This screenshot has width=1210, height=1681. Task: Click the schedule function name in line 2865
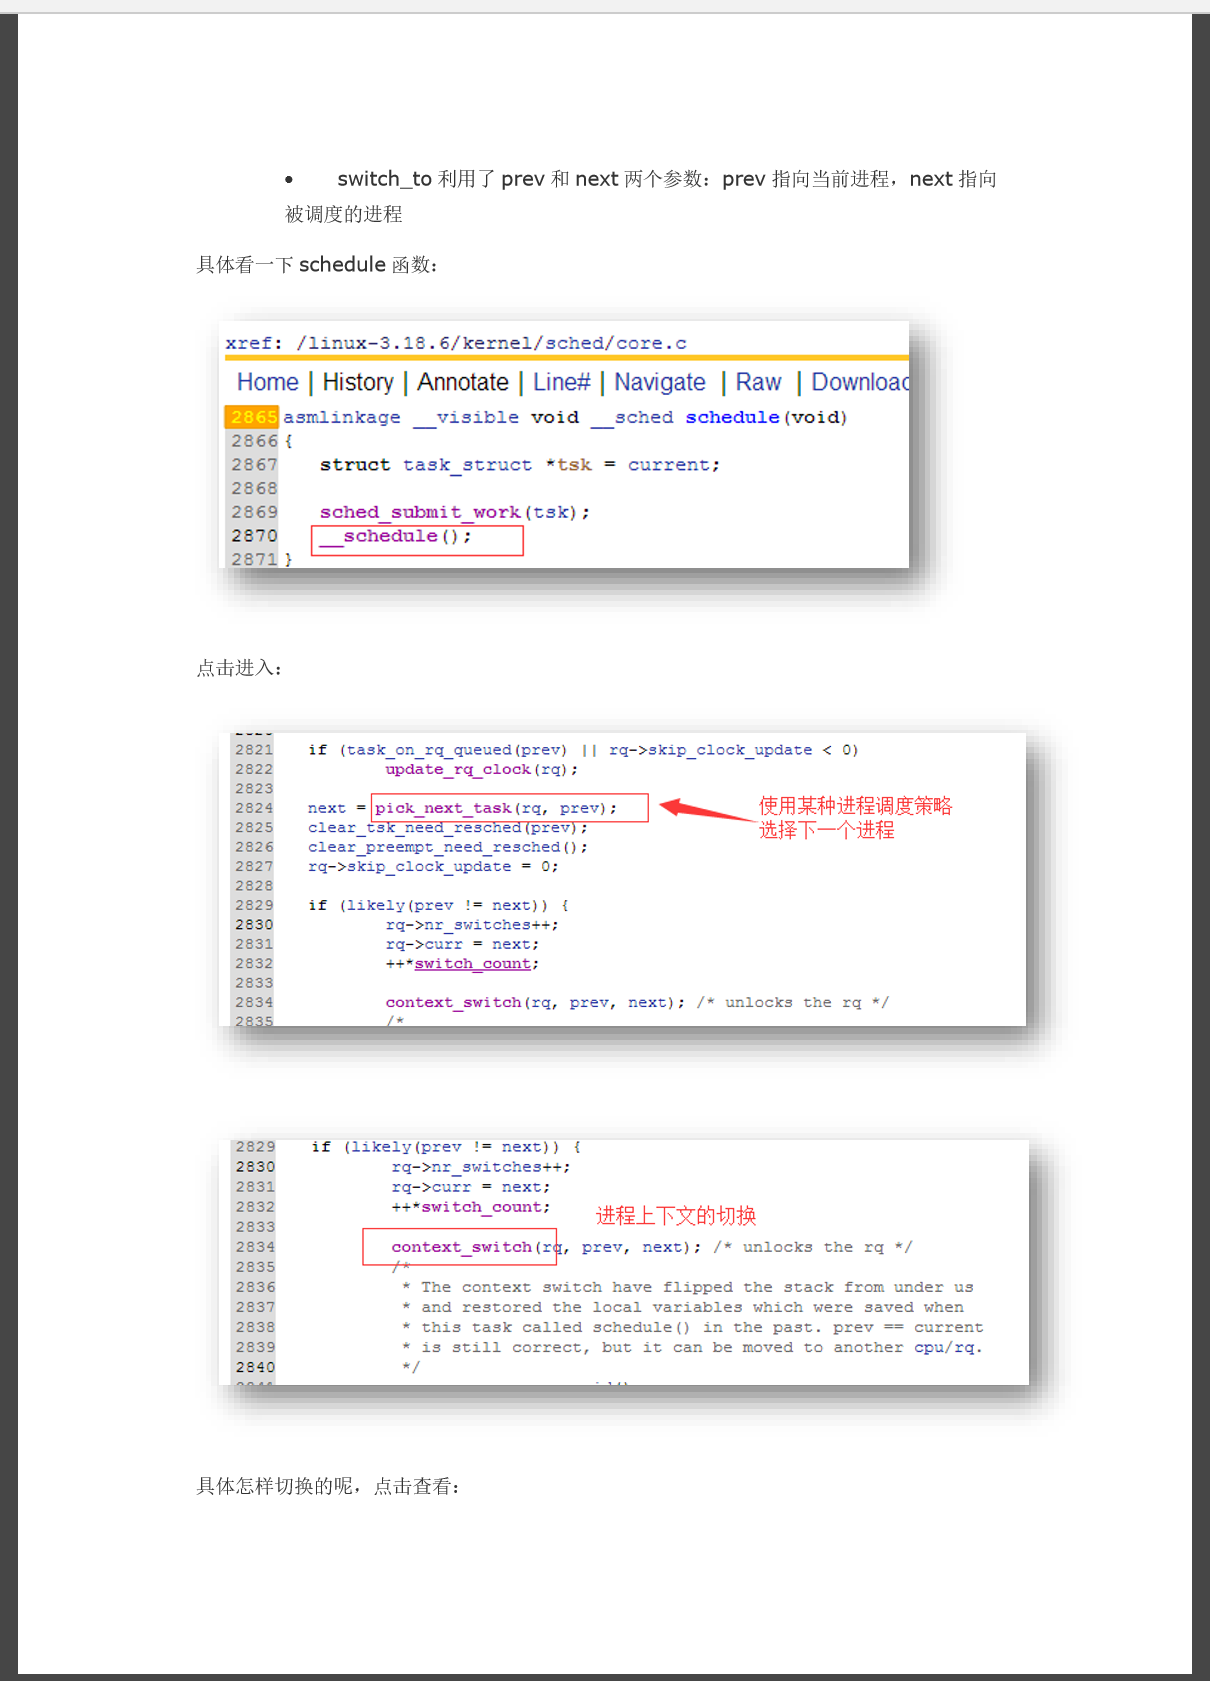[732, 417]
